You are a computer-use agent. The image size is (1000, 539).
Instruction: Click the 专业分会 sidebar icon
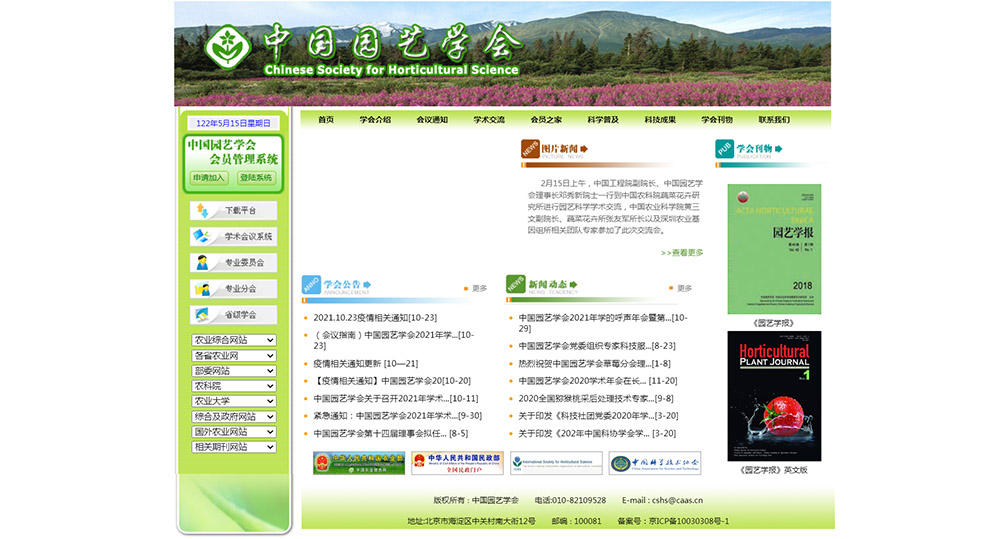point(202,288)
